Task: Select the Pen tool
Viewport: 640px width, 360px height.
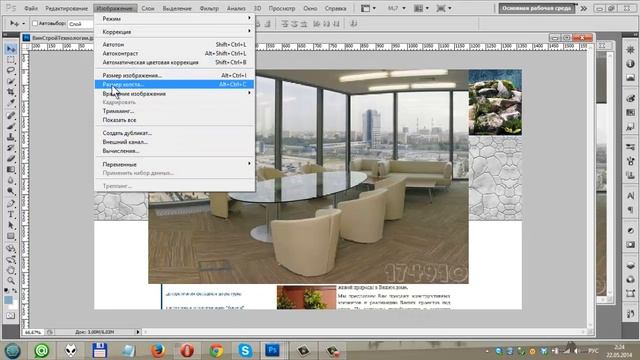Action: (11, 203)
